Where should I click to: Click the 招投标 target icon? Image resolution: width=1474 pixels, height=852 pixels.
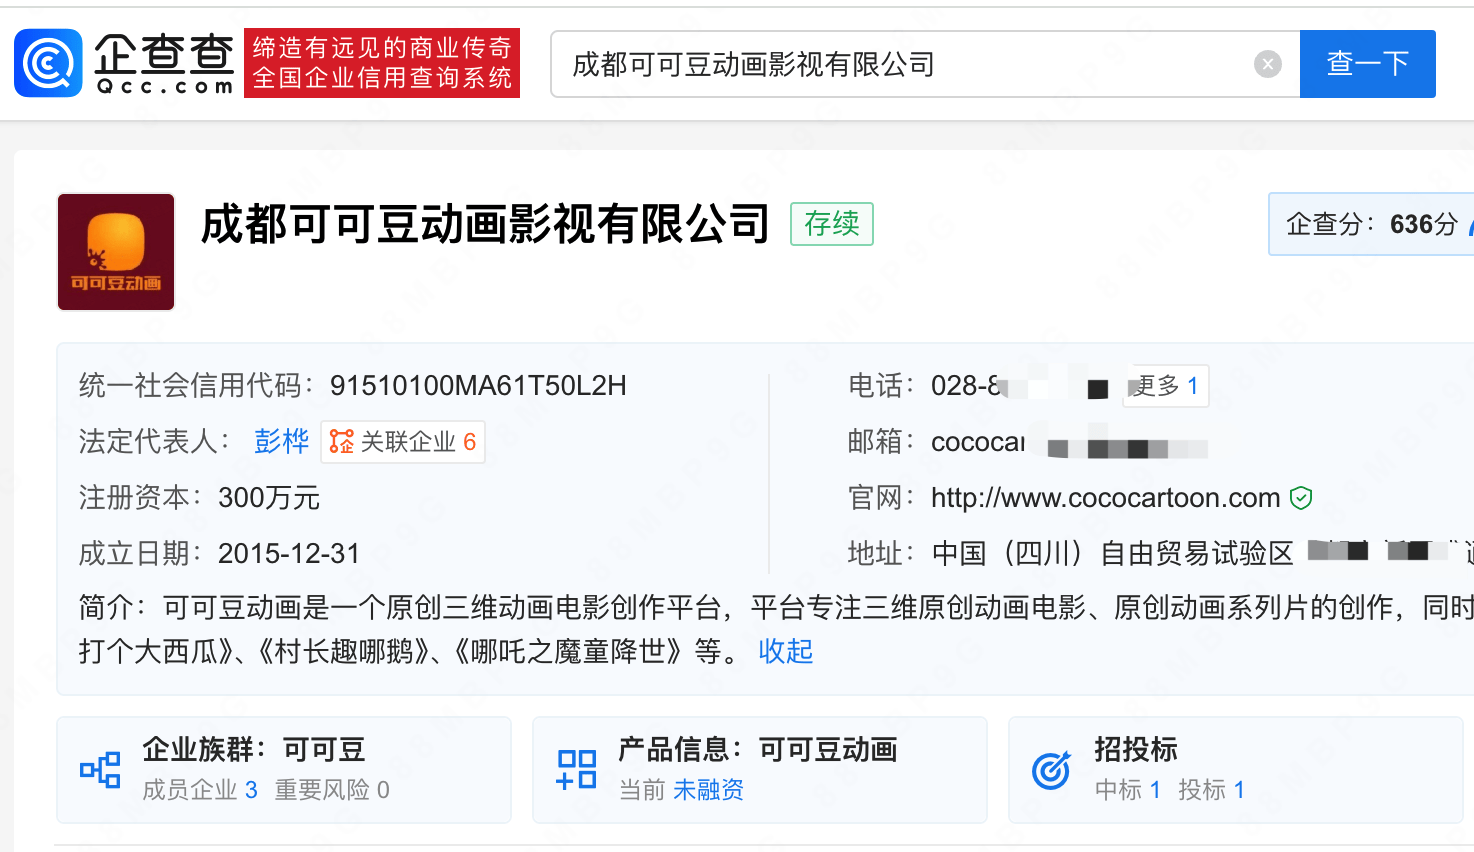(x=1051, y=770)
